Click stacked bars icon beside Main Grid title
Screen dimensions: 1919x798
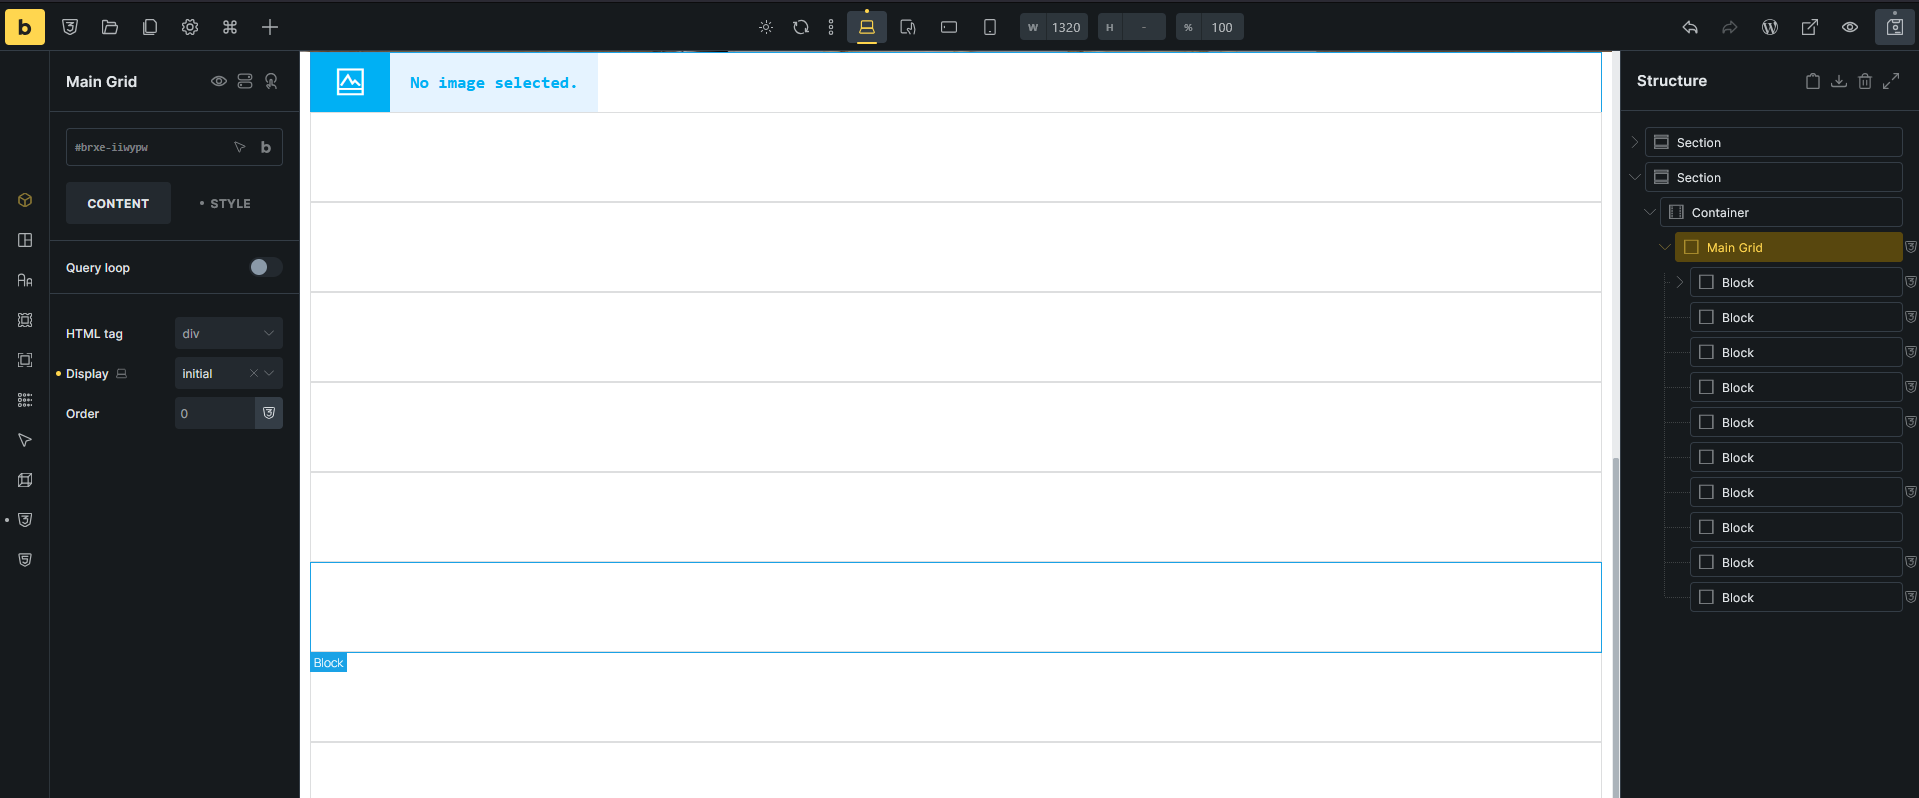pyautogui.click(x=245, y=81)
